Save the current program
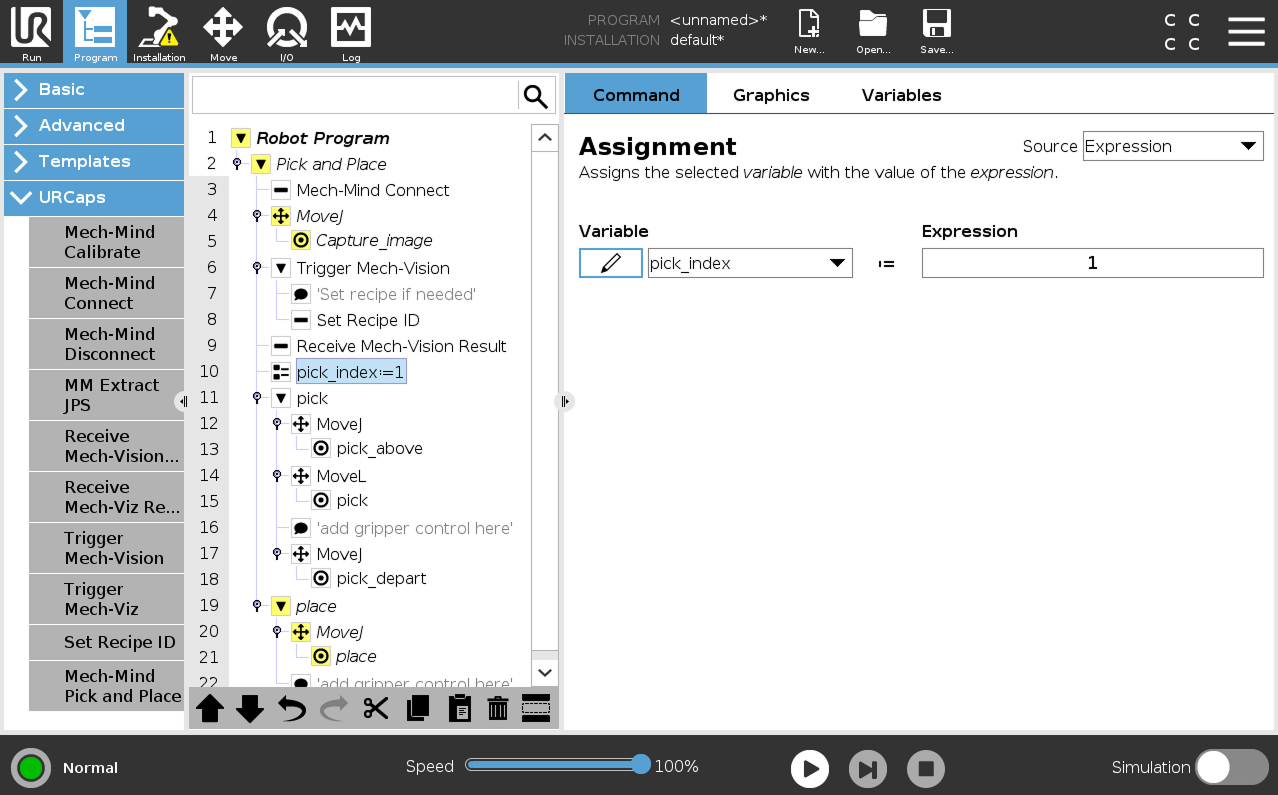Image resolution: width=1278 pixels, height=795 pixels. tap(937, 32)
